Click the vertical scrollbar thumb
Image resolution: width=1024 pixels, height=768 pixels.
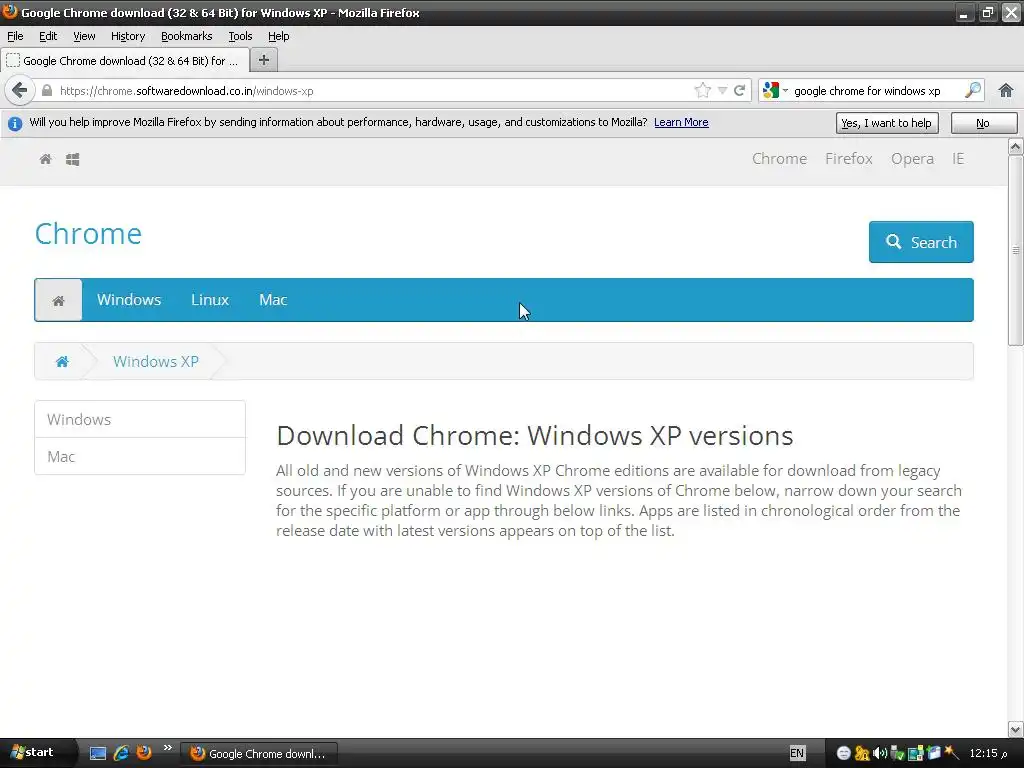[x=1016, y=250]
